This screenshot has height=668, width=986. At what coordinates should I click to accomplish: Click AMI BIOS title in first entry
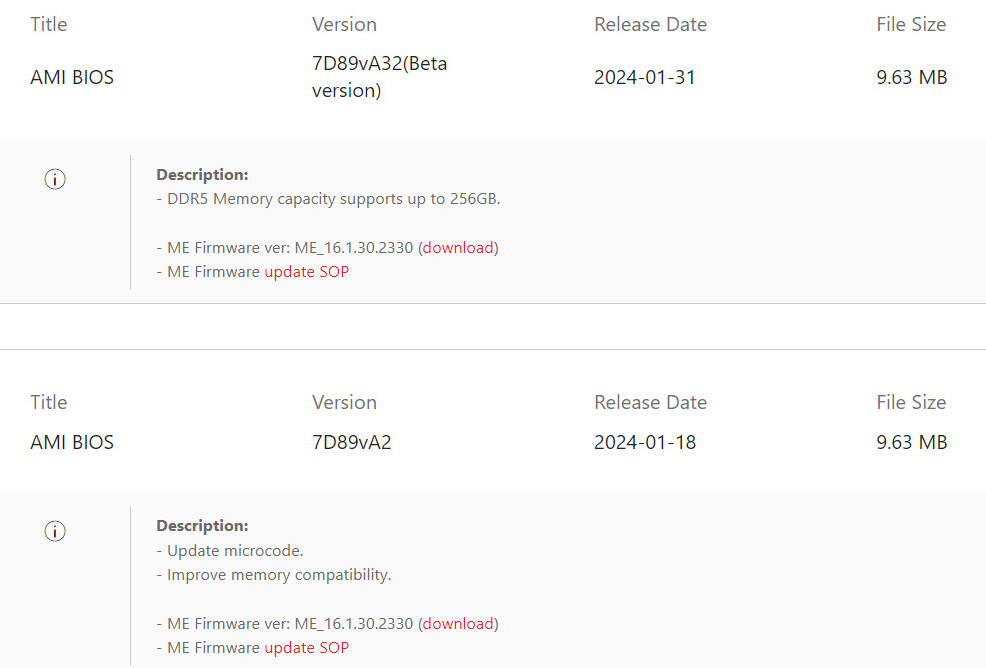point(72,77)
